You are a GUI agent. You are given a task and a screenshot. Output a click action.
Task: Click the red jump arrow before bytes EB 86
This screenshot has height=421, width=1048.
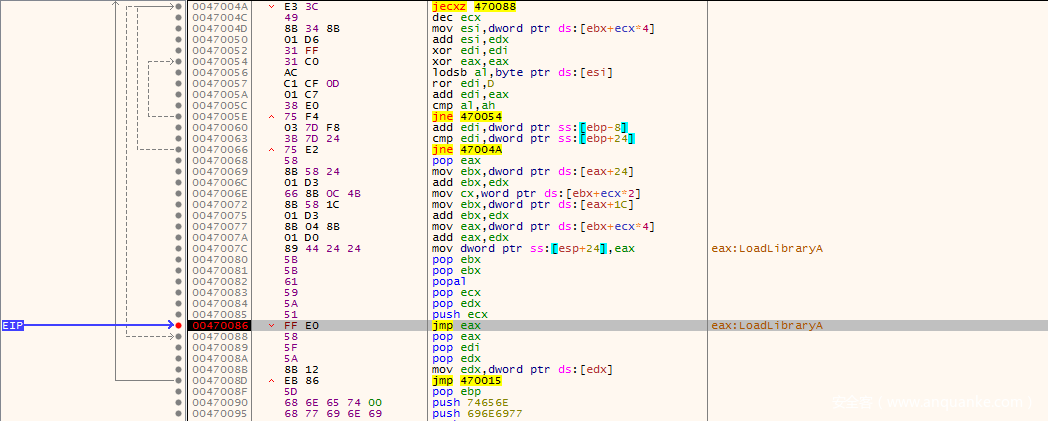(273, 380)
